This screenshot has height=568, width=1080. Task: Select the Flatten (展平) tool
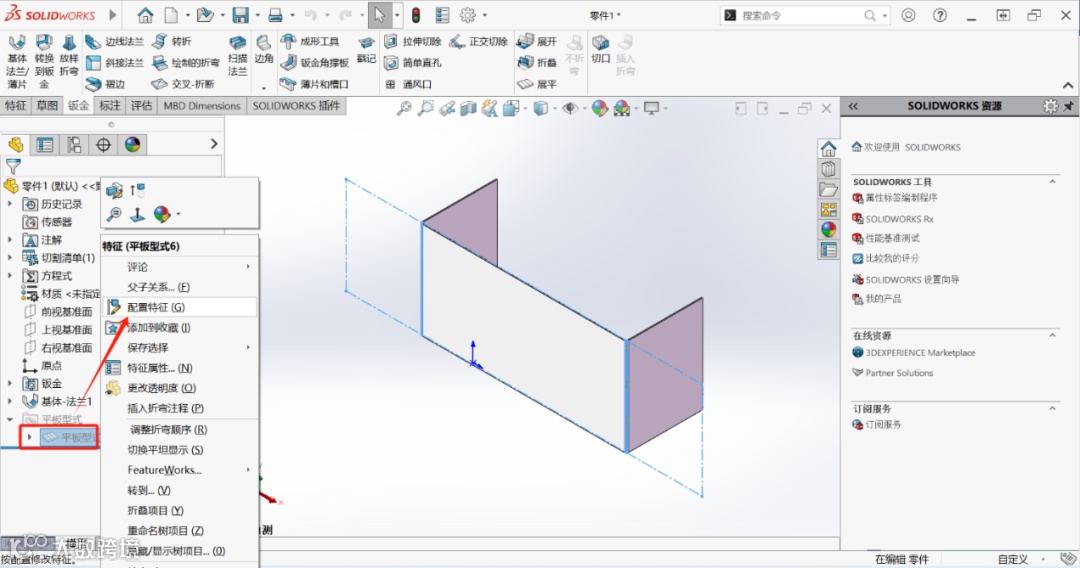point(537,84)
